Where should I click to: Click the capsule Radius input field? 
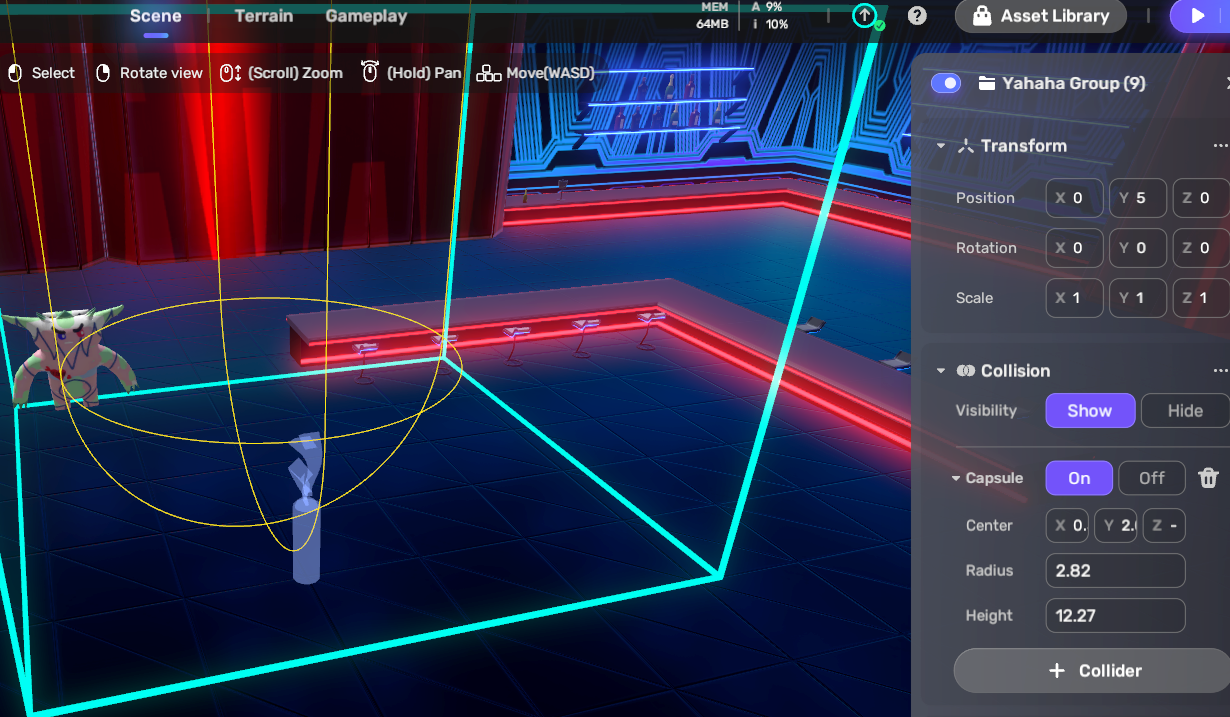click(x=1115, y=571)
